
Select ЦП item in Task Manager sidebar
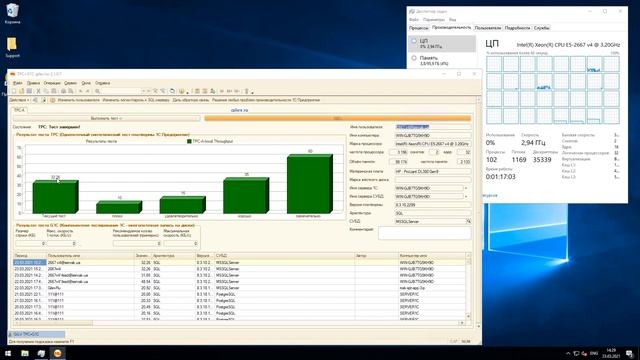pyautogui.click(x=442, y=44)
